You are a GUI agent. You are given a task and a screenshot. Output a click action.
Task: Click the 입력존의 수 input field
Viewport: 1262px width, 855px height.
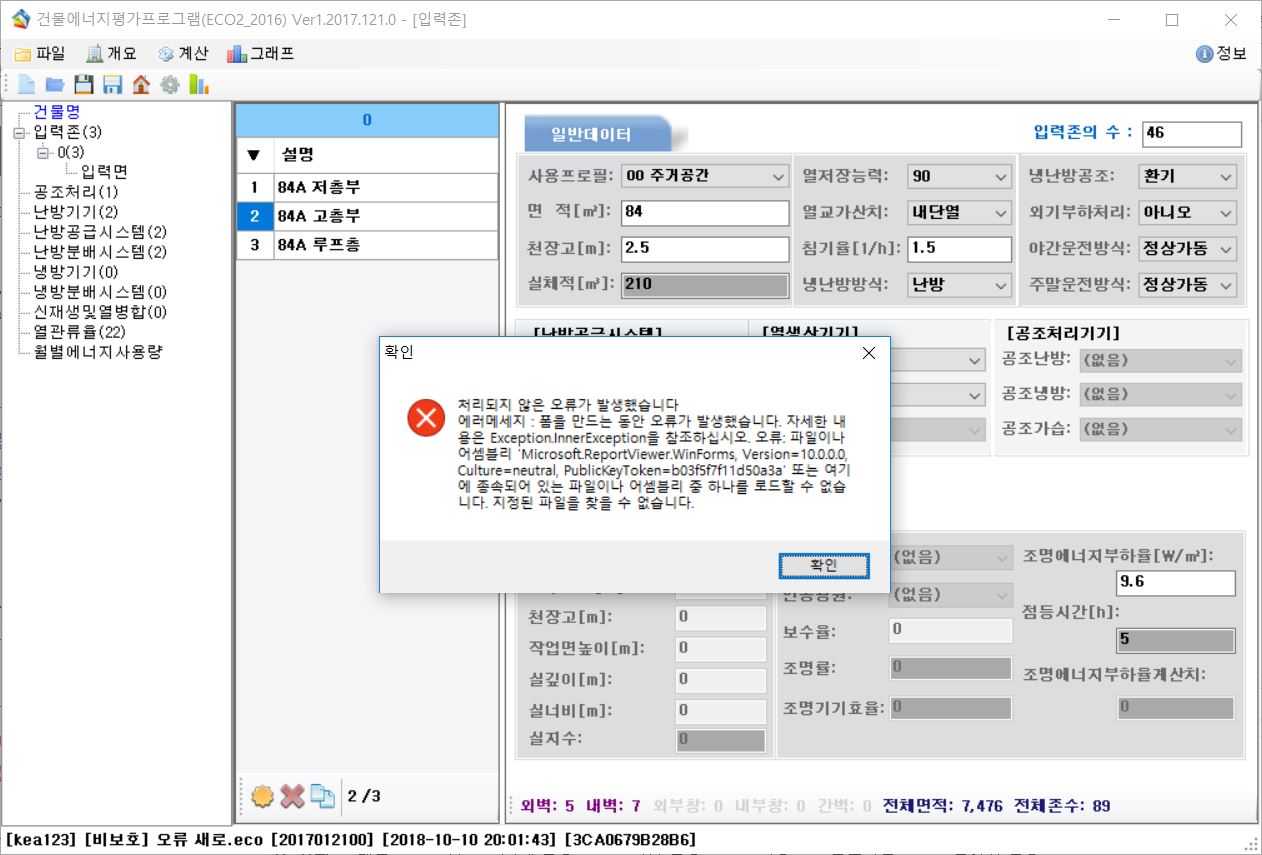[x=1191, y=133]
